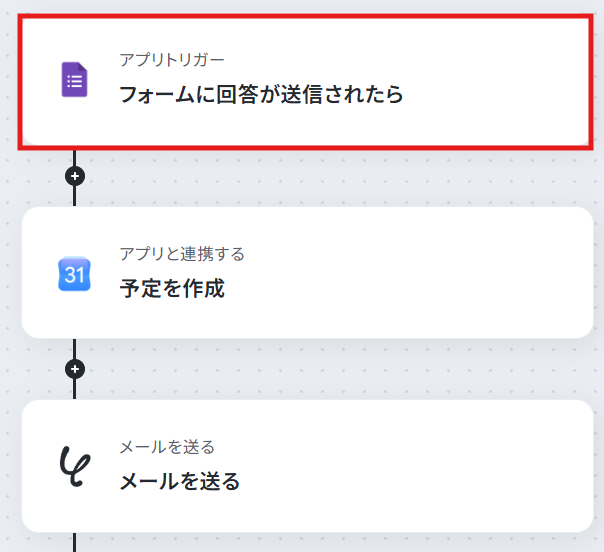Select the bold メールを送る title text
The width and height of the screenshot is (604, 552).
point(180,481)
